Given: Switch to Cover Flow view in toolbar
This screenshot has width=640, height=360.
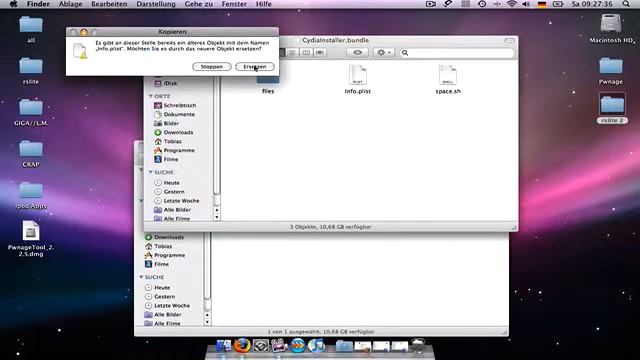Looking at the screenshot, I should pos(320,53).
